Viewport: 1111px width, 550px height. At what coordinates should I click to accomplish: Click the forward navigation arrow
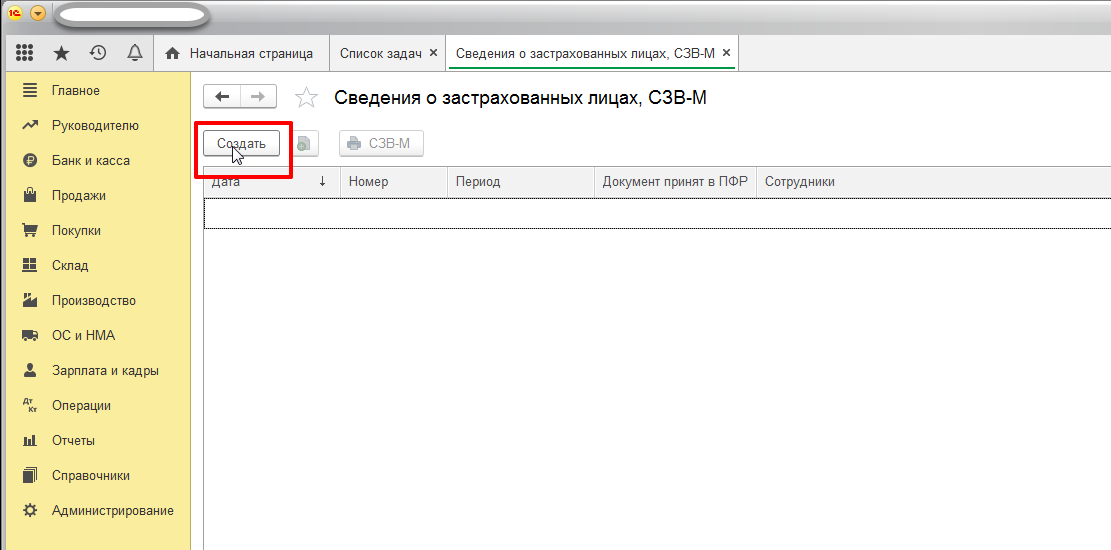point(257,96)
